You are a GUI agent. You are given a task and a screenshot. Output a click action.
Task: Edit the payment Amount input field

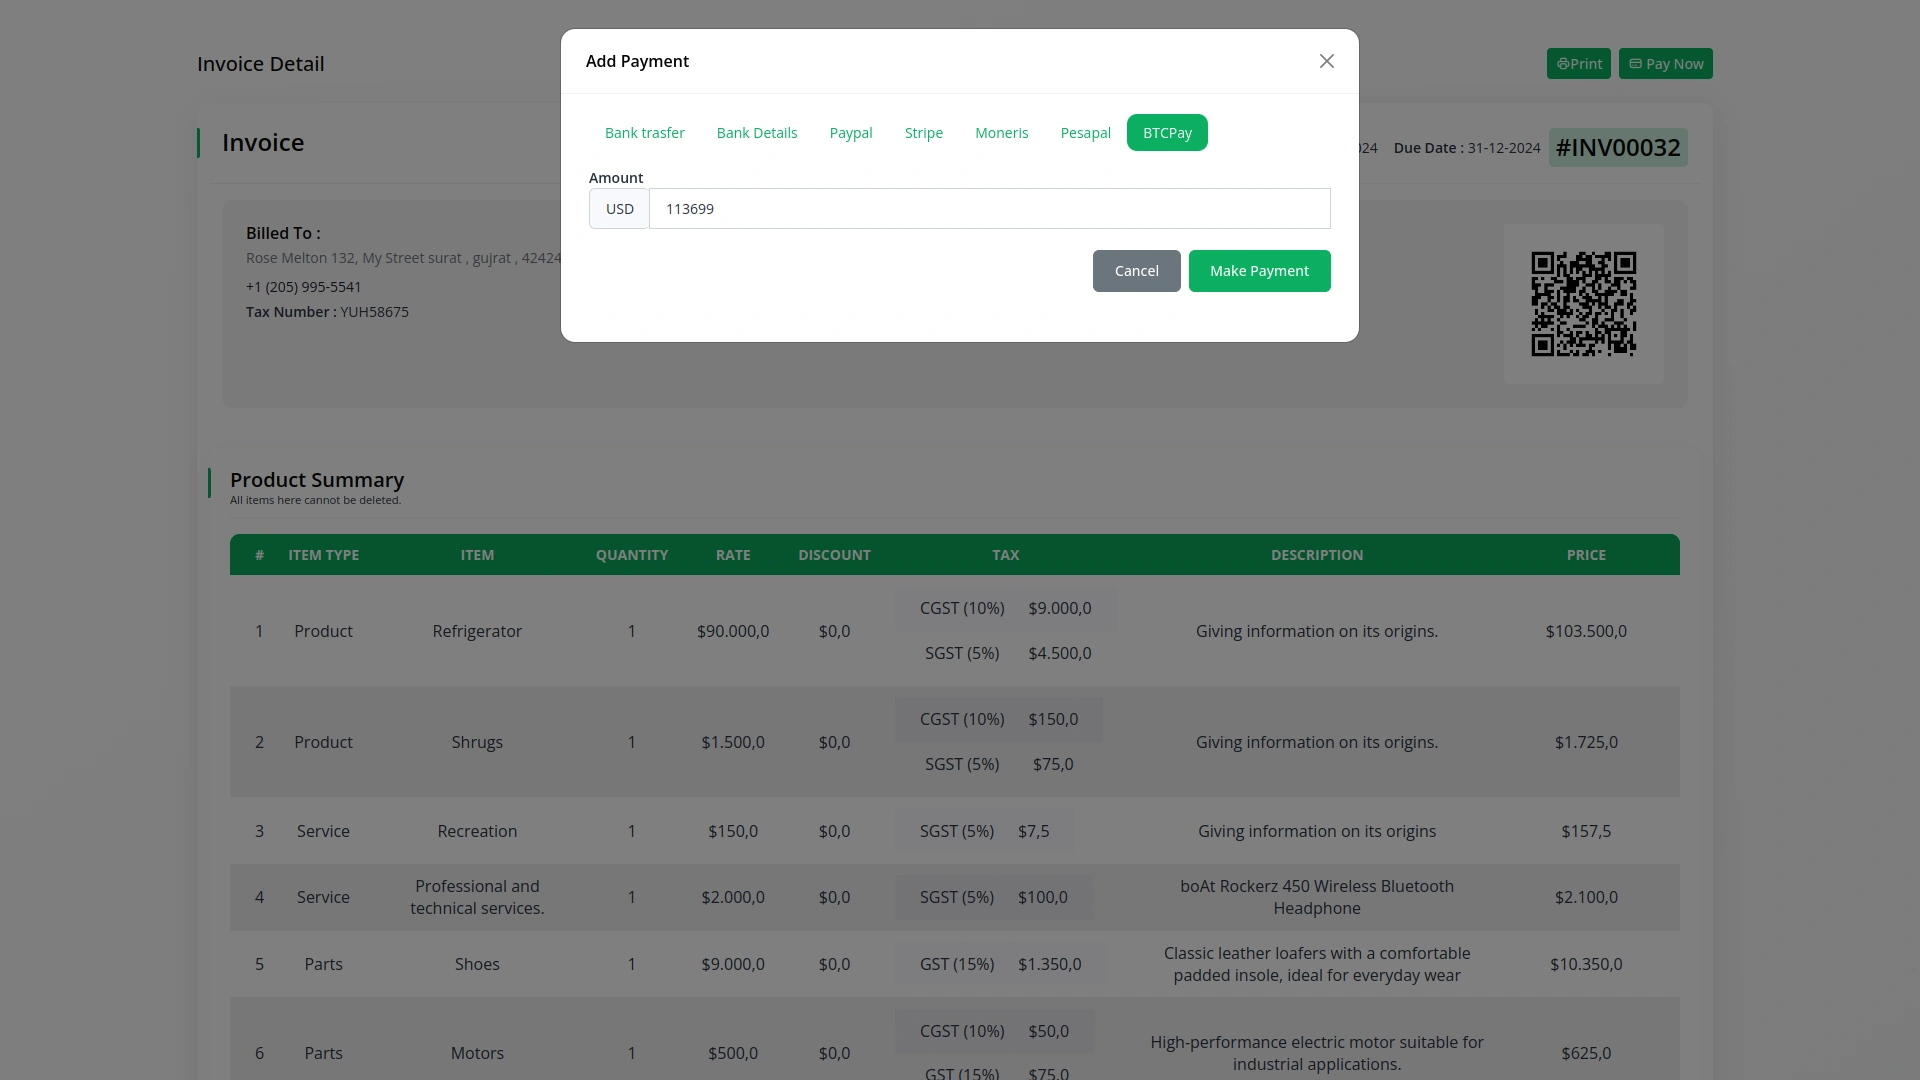tap(988, 209)
